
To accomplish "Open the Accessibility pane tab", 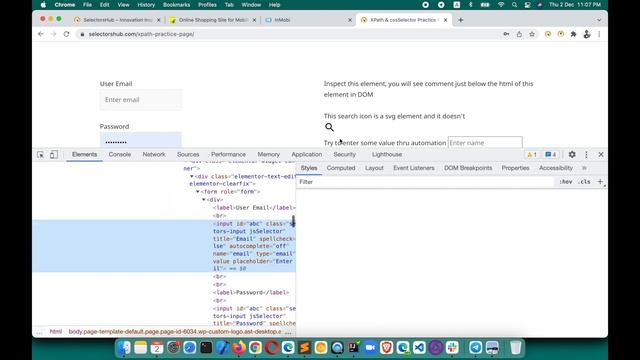I will (x=556, y=168).
